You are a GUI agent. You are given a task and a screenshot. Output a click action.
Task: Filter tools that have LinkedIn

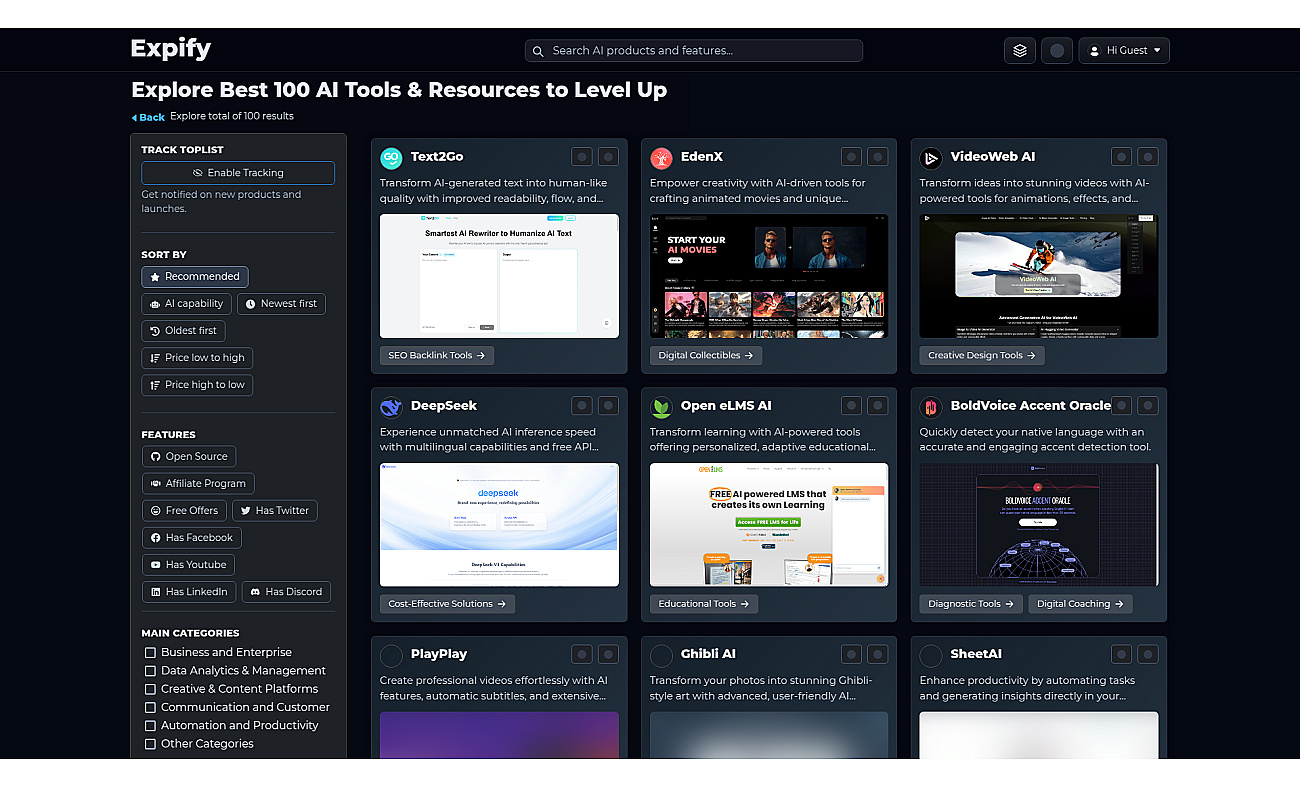click(189, 592)
